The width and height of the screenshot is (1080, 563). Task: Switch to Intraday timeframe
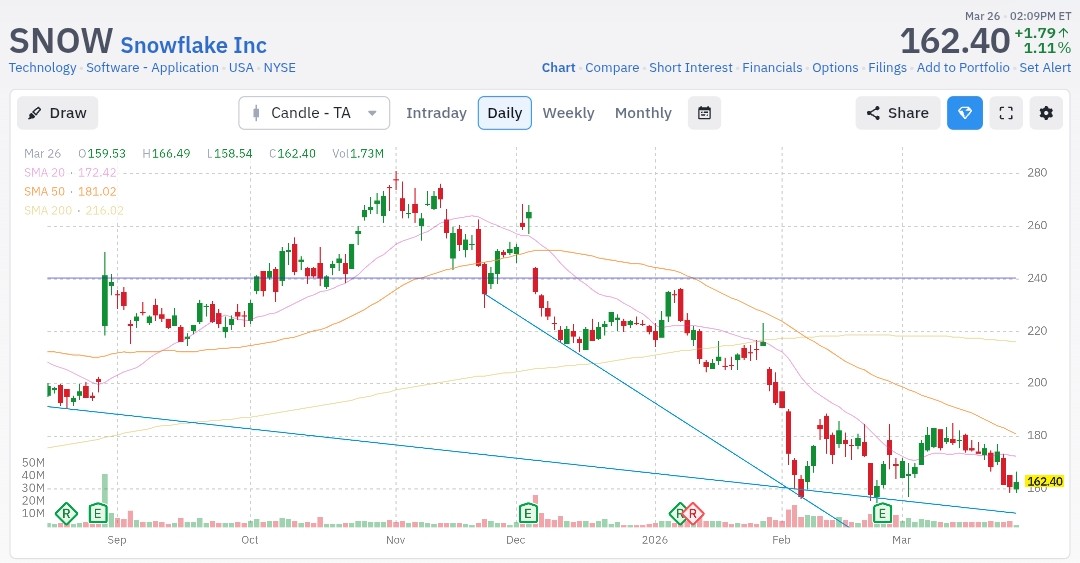tap(436, 113)
